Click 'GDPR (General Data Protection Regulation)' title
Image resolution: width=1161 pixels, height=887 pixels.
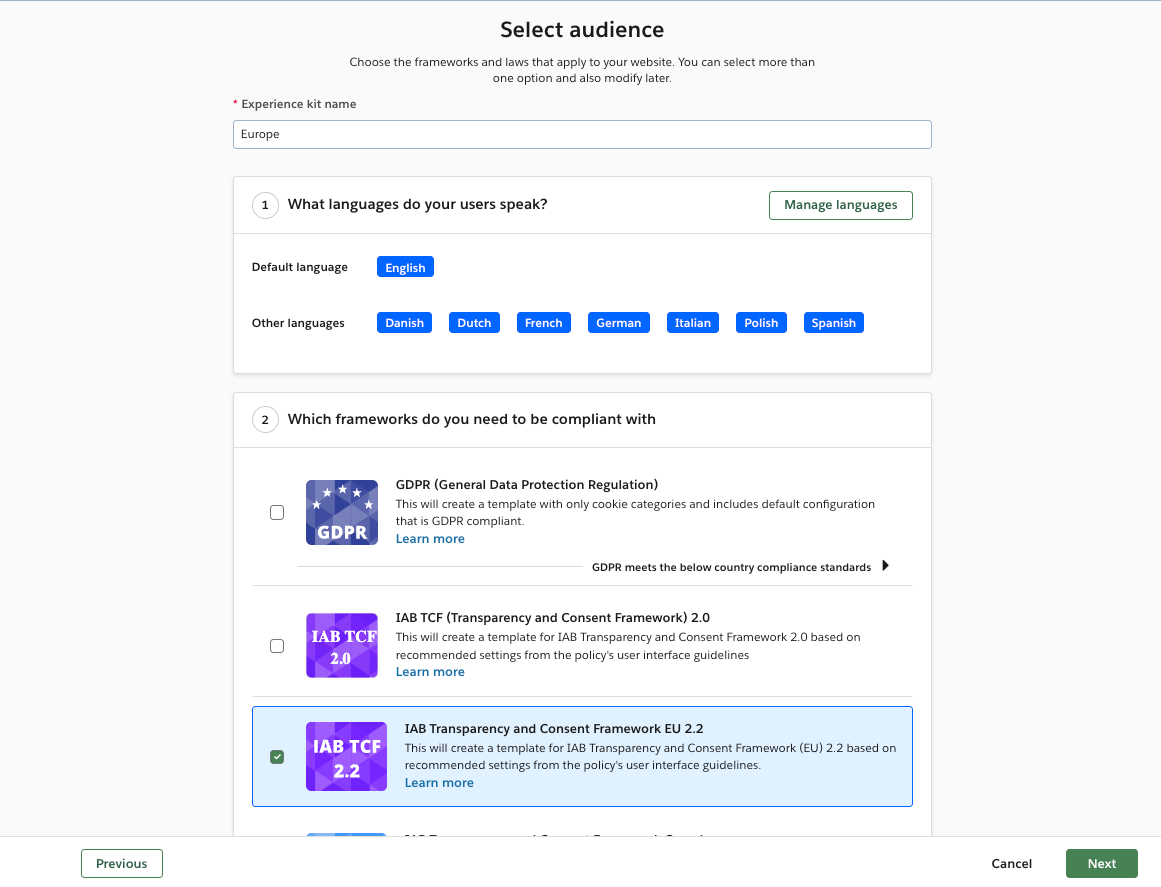[x=526, y=485]
